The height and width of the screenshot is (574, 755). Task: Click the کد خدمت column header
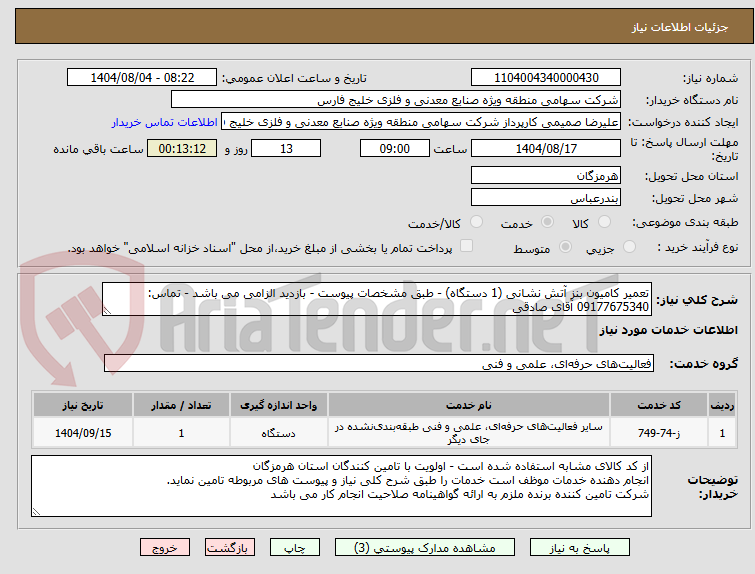click(x=658, y=405)
